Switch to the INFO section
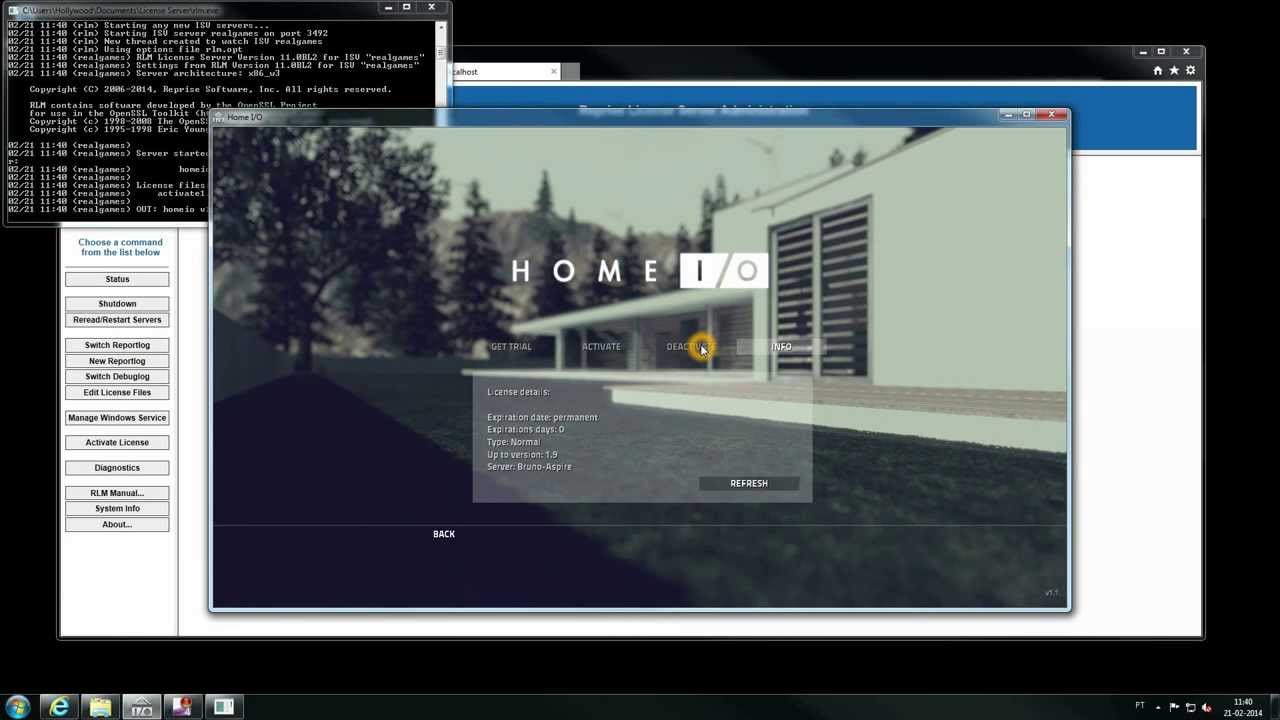 tap(781, 347)
